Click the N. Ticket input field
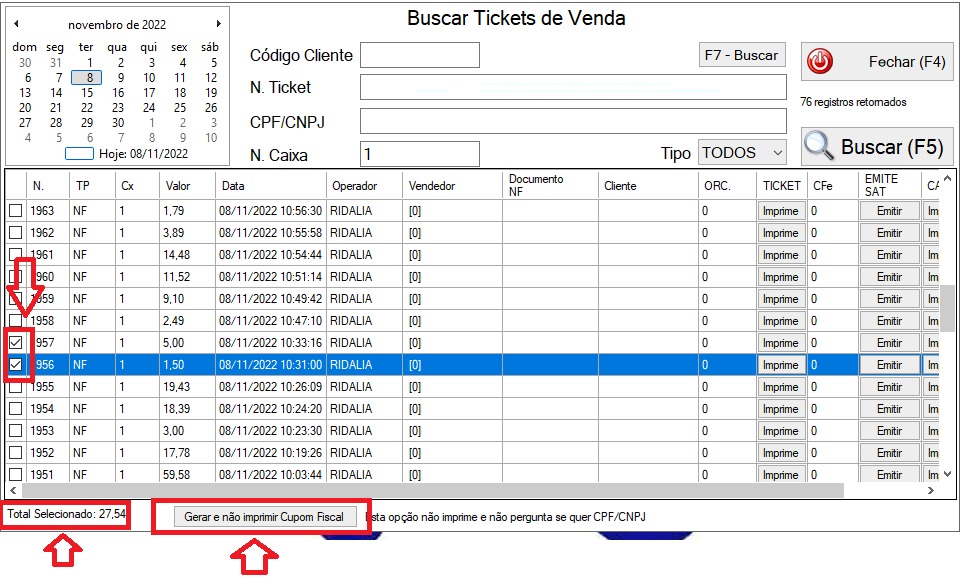 (x=573, y=87)
